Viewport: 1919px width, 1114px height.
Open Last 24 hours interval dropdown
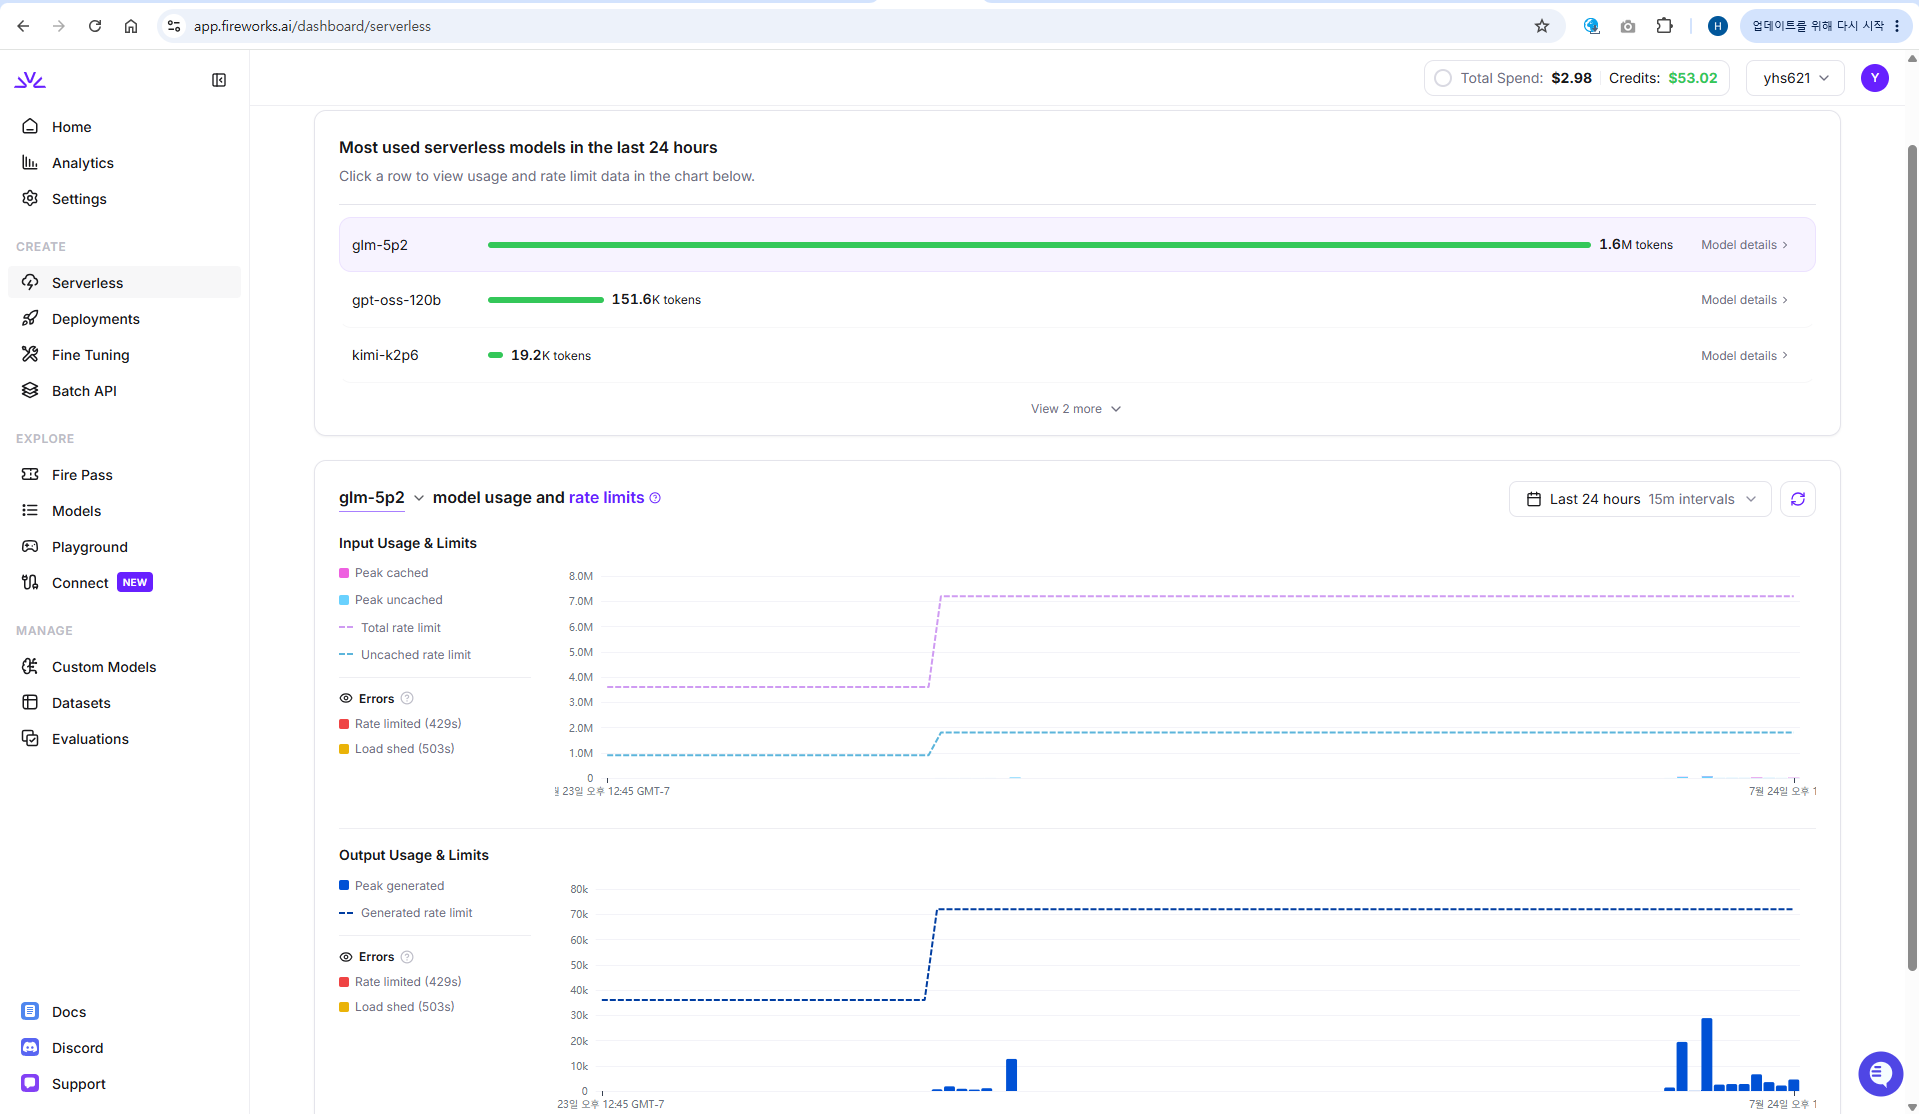1640,499
